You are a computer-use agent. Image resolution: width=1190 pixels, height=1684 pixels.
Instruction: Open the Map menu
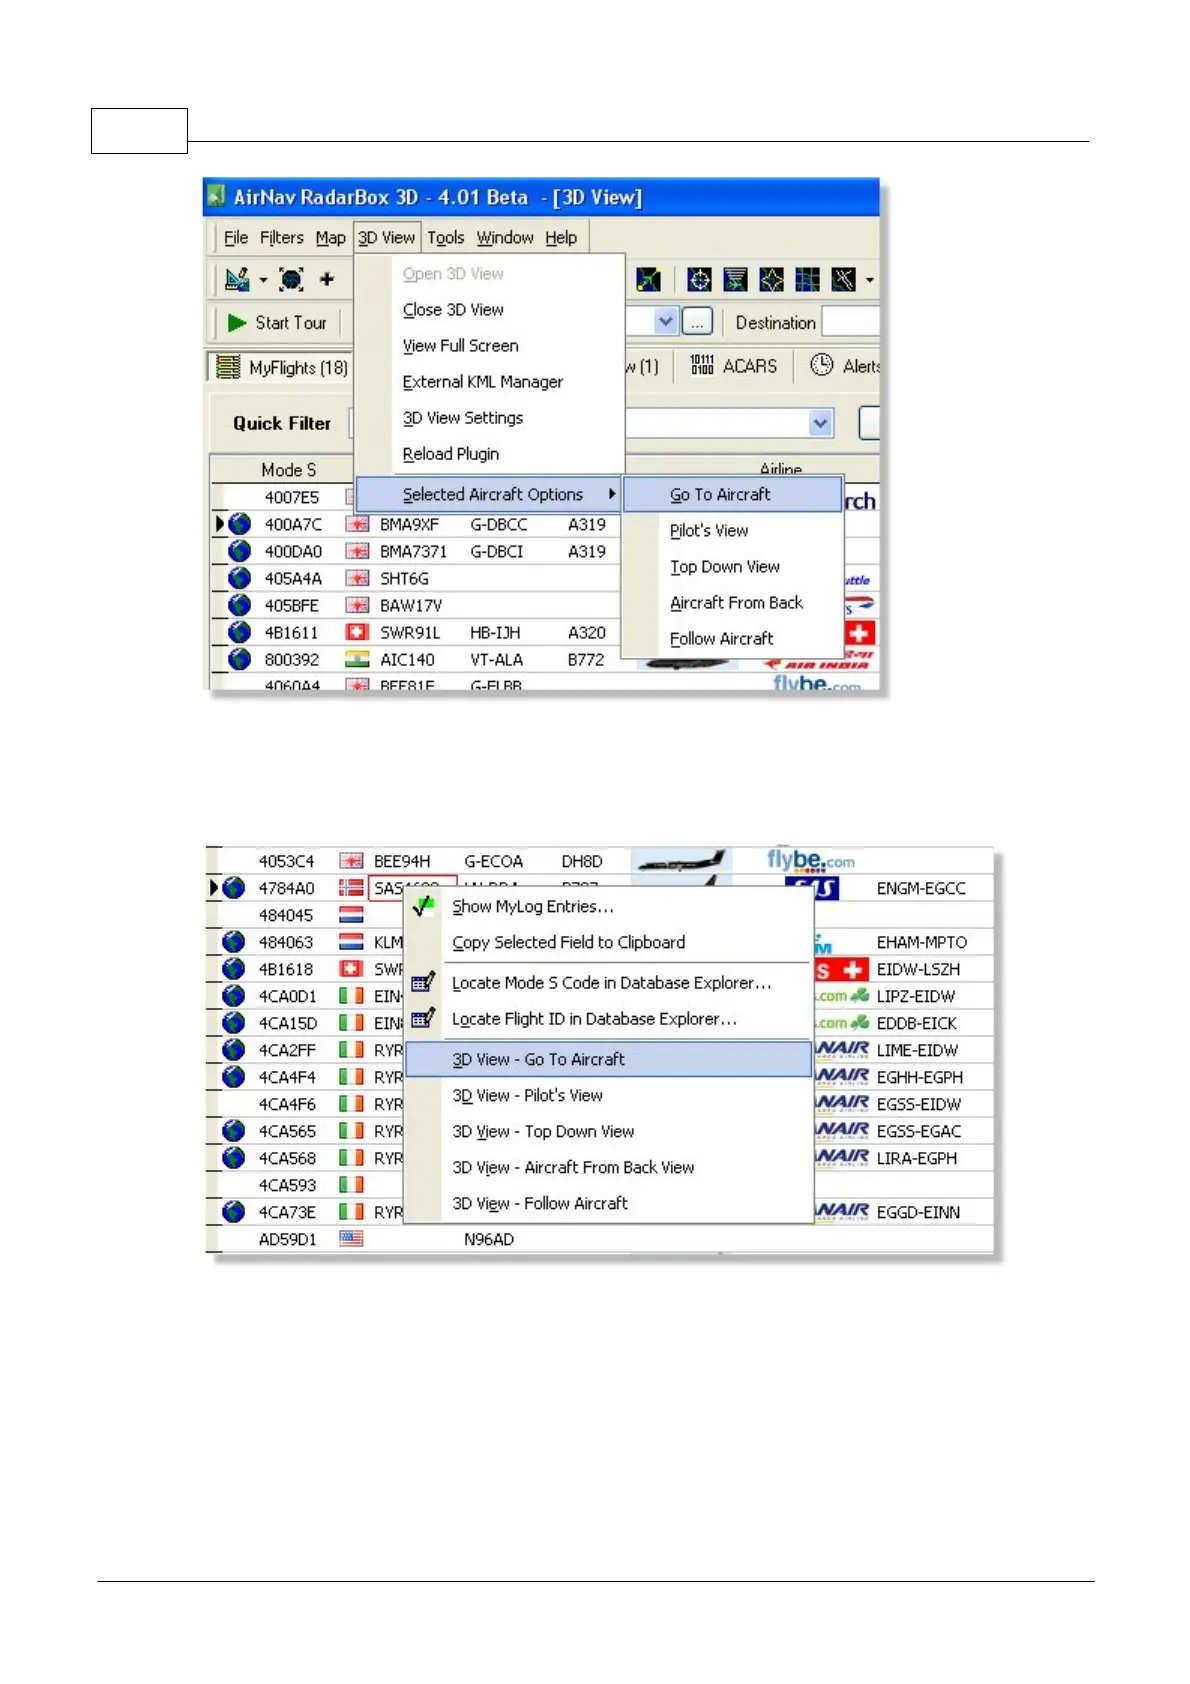330,238
